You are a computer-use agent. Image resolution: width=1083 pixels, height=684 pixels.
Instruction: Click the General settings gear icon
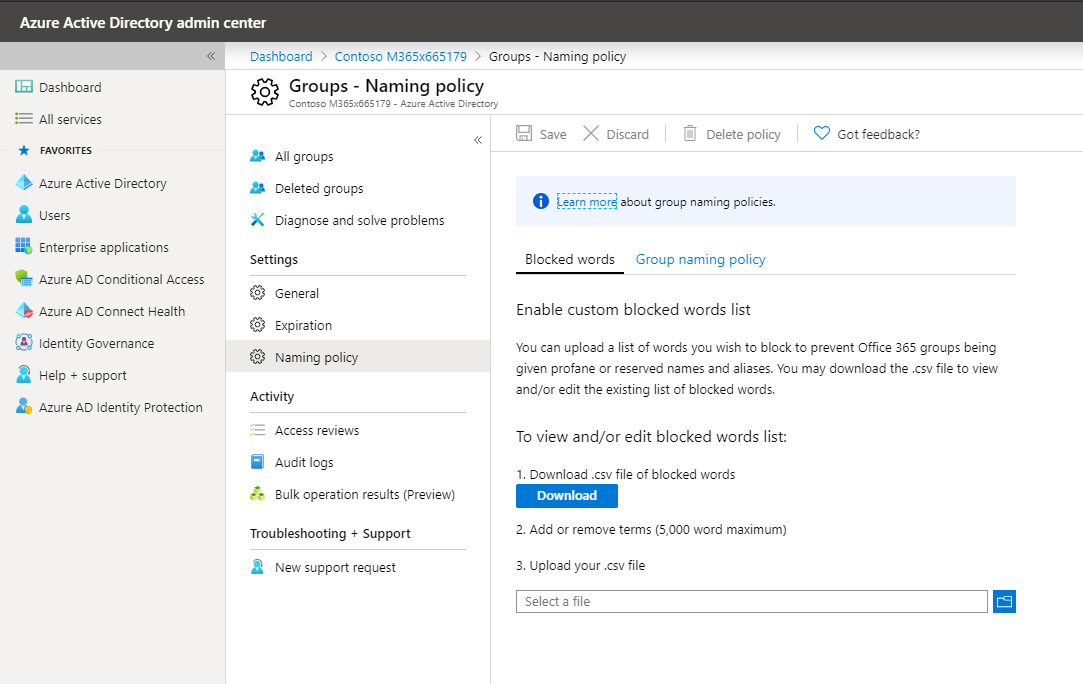(258, 293)
